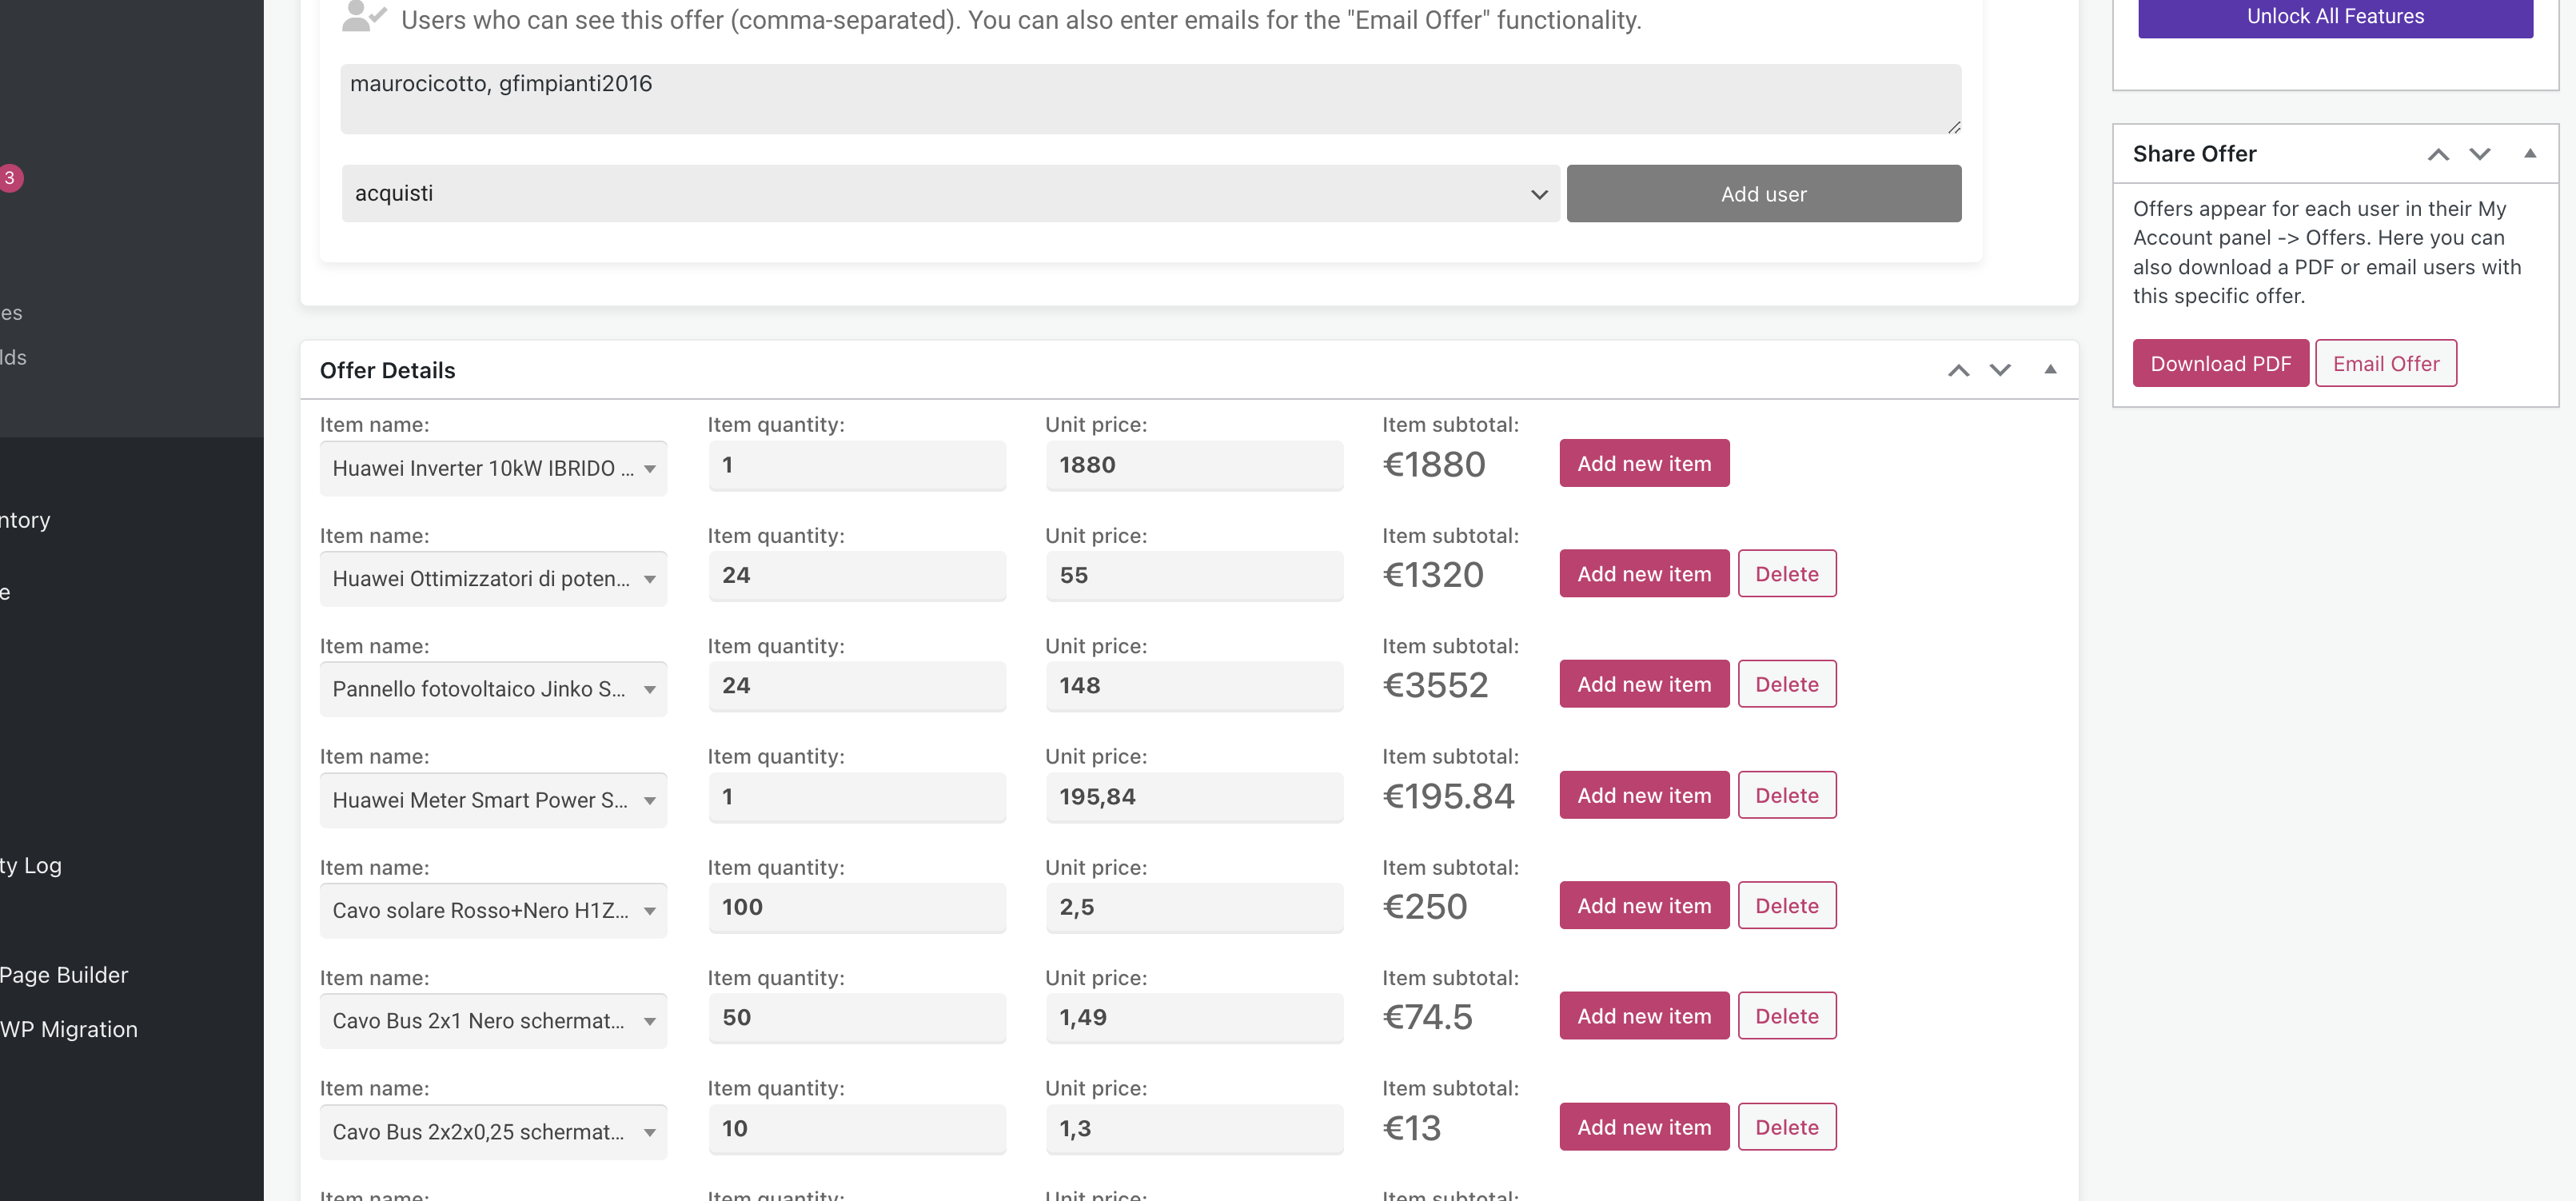Open WP Migration sidebar item
Screen dimensions: 2576x1201
click(68, 1029)
